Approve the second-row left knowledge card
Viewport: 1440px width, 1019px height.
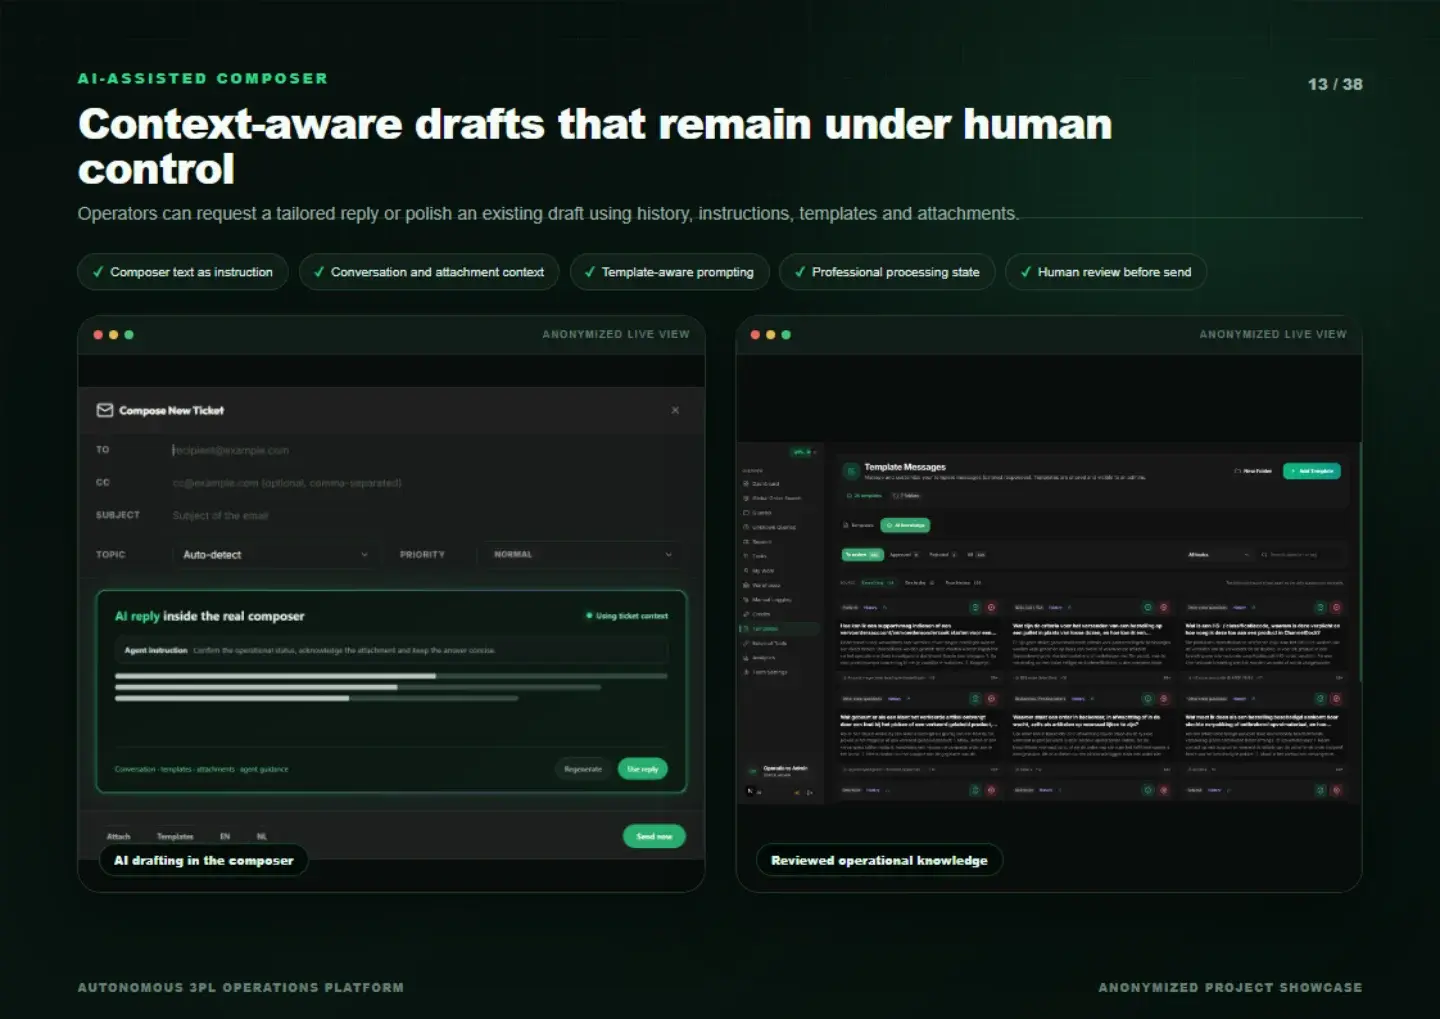click(975, 699)
